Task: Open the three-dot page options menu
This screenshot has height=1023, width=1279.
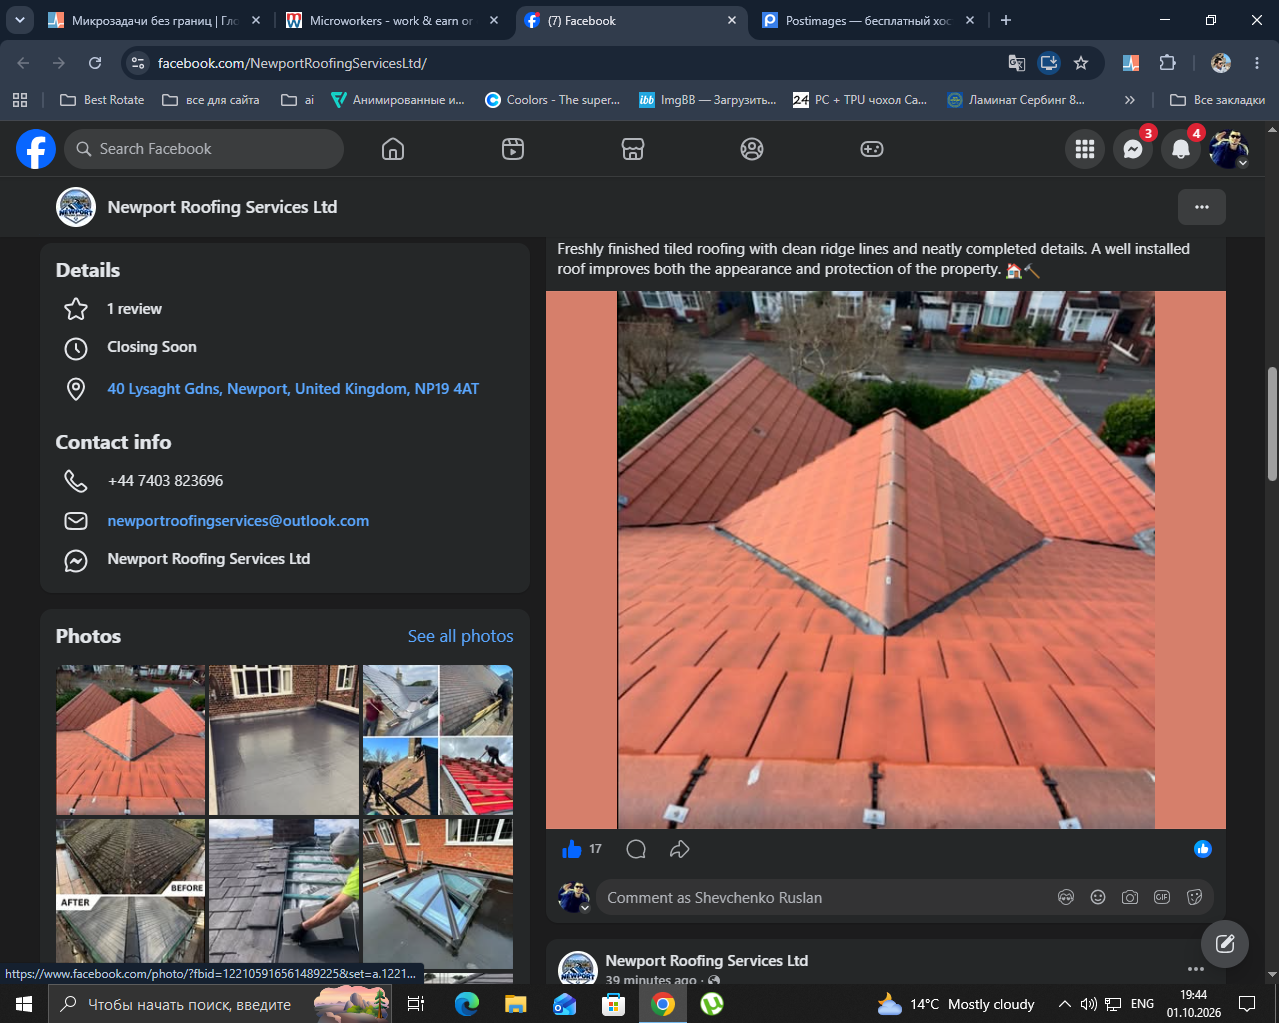Action: (x=1202, y=207)
